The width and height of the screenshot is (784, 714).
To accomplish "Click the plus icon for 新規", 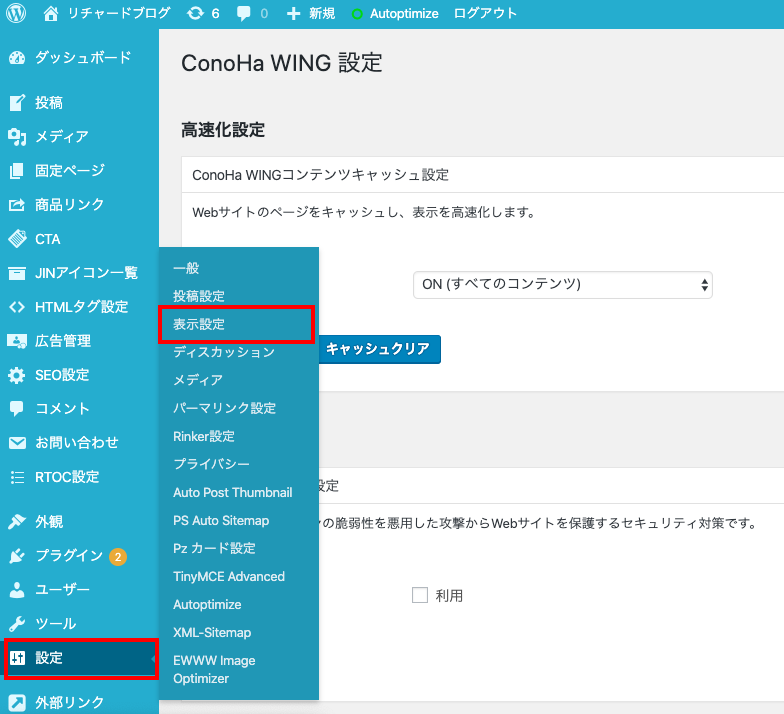I will [x=294, y=14].
